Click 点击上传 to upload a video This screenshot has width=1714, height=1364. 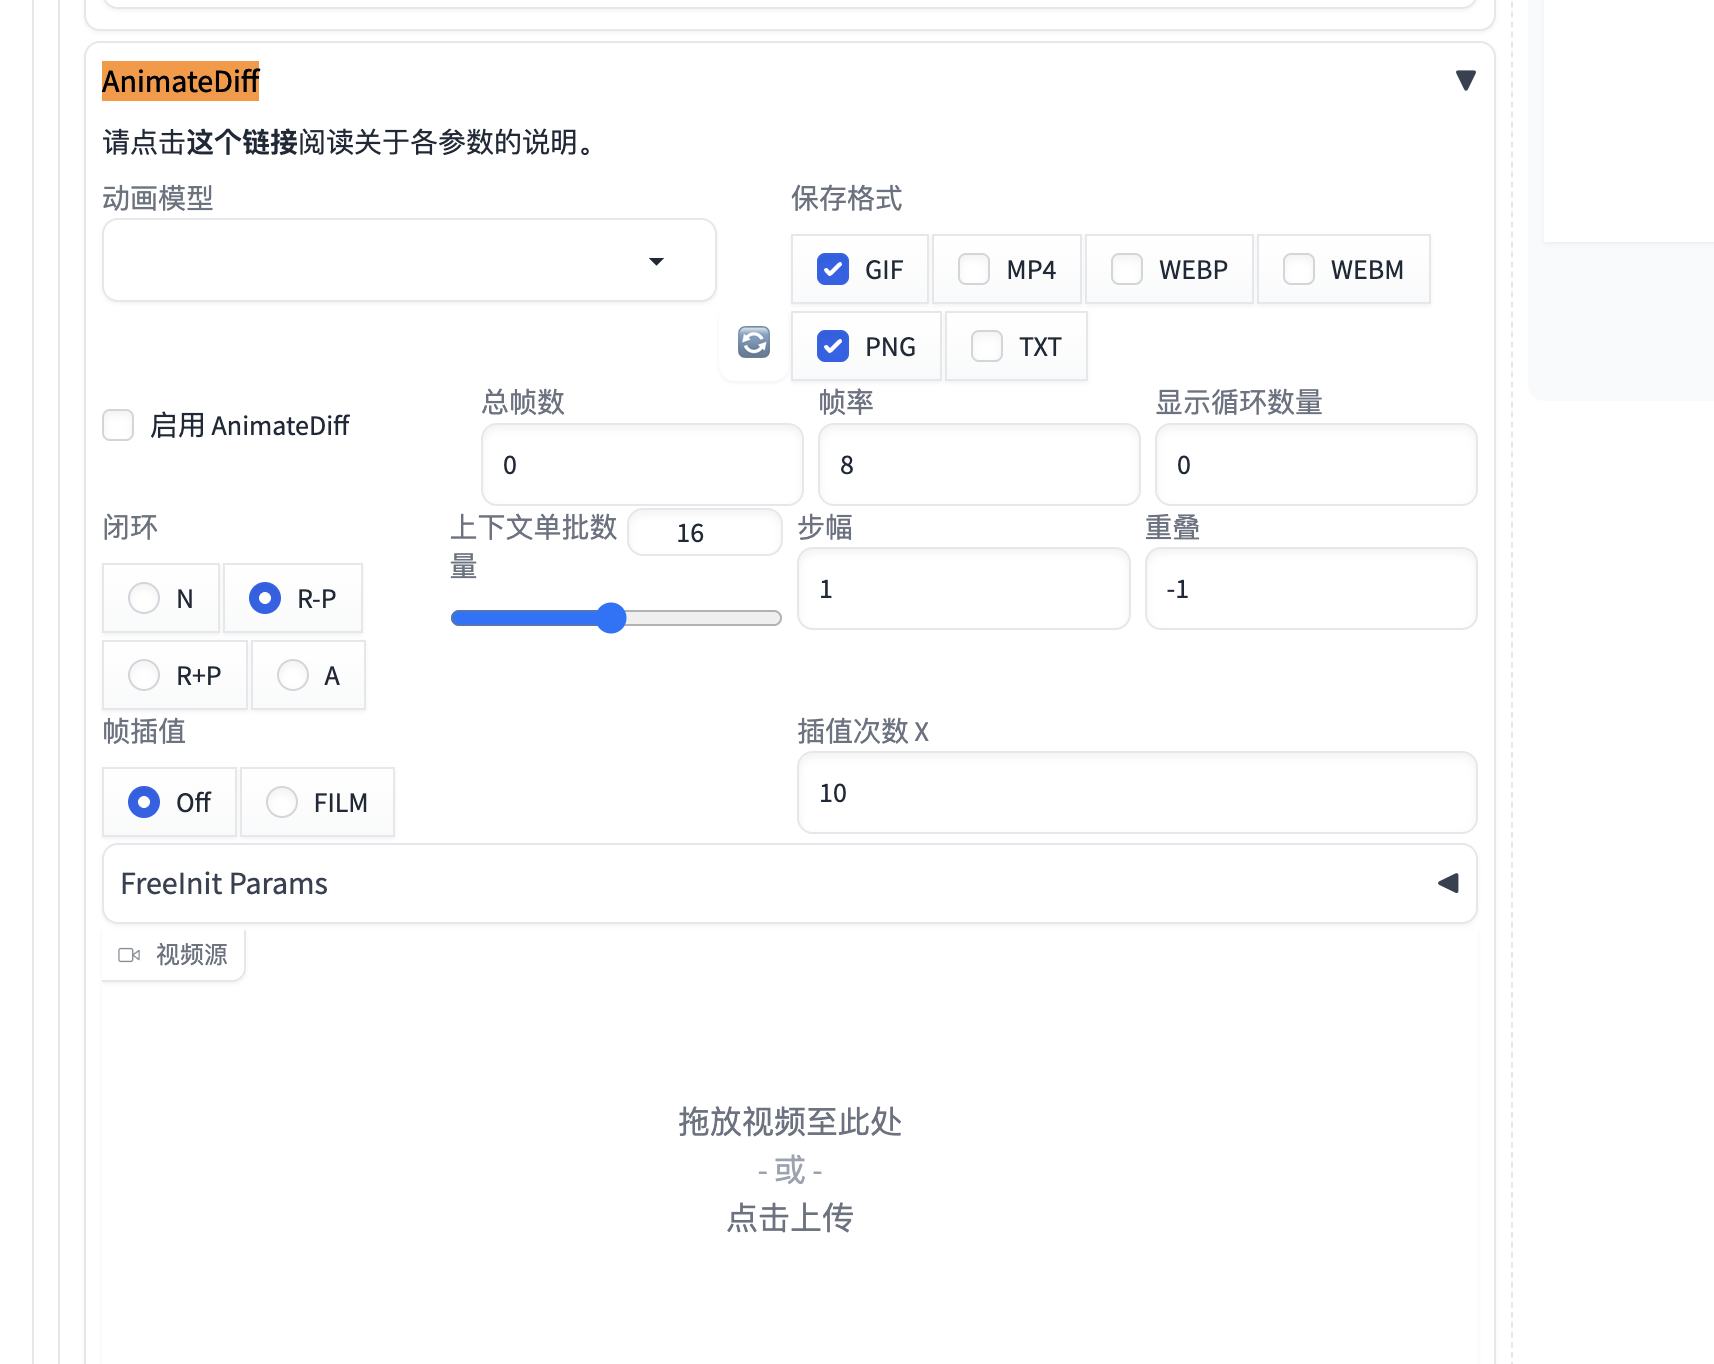pyautogui.click(x=790, y=1218)
